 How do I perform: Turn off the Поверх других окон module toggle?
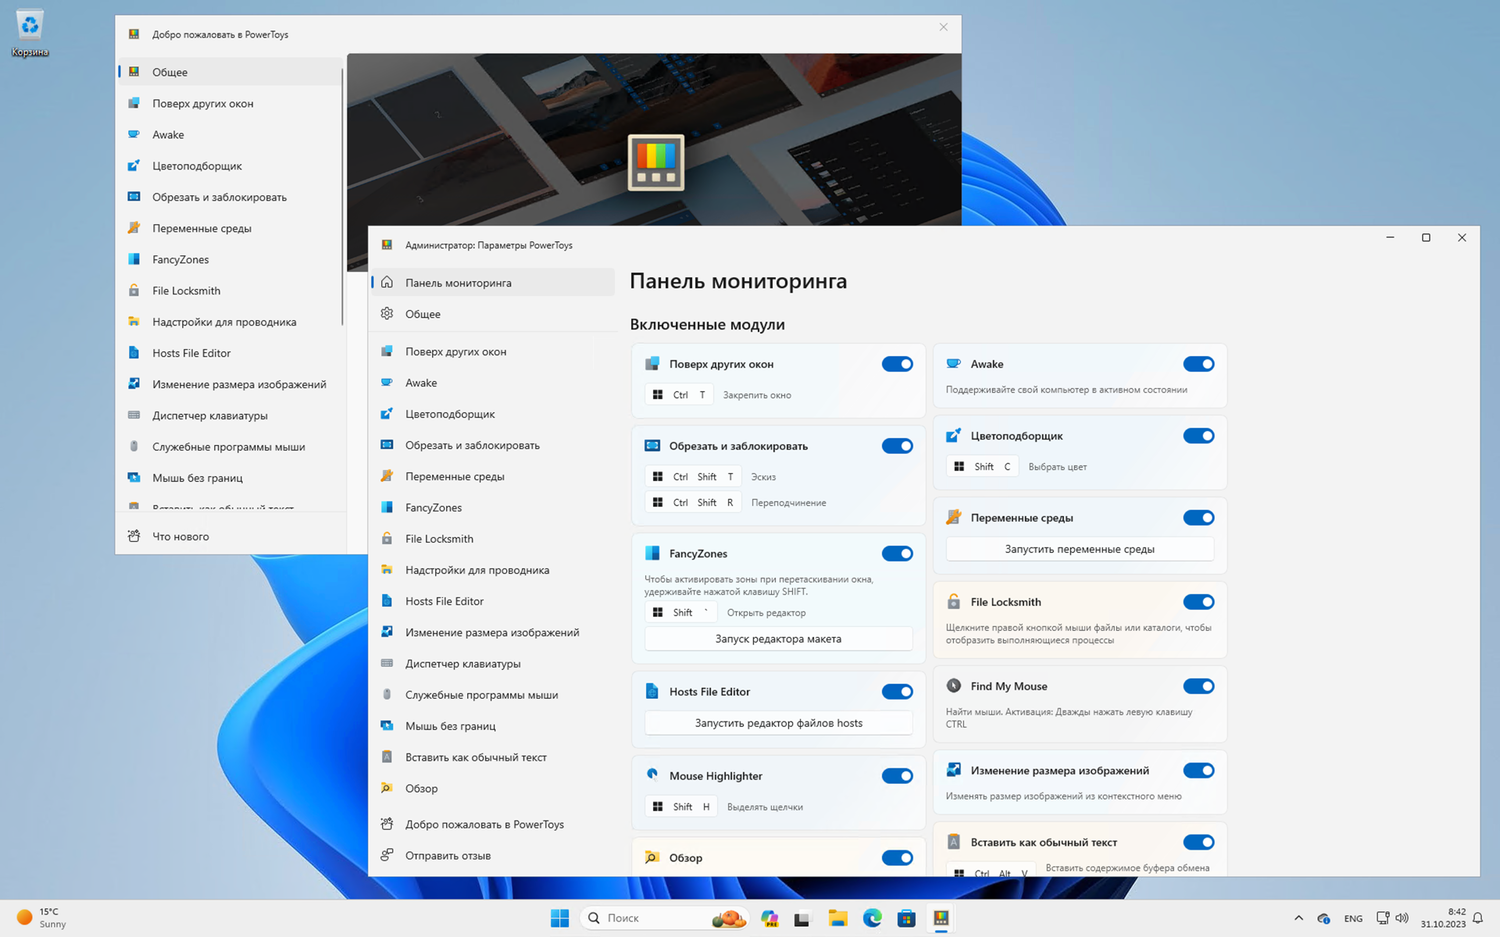pos(897,364)
